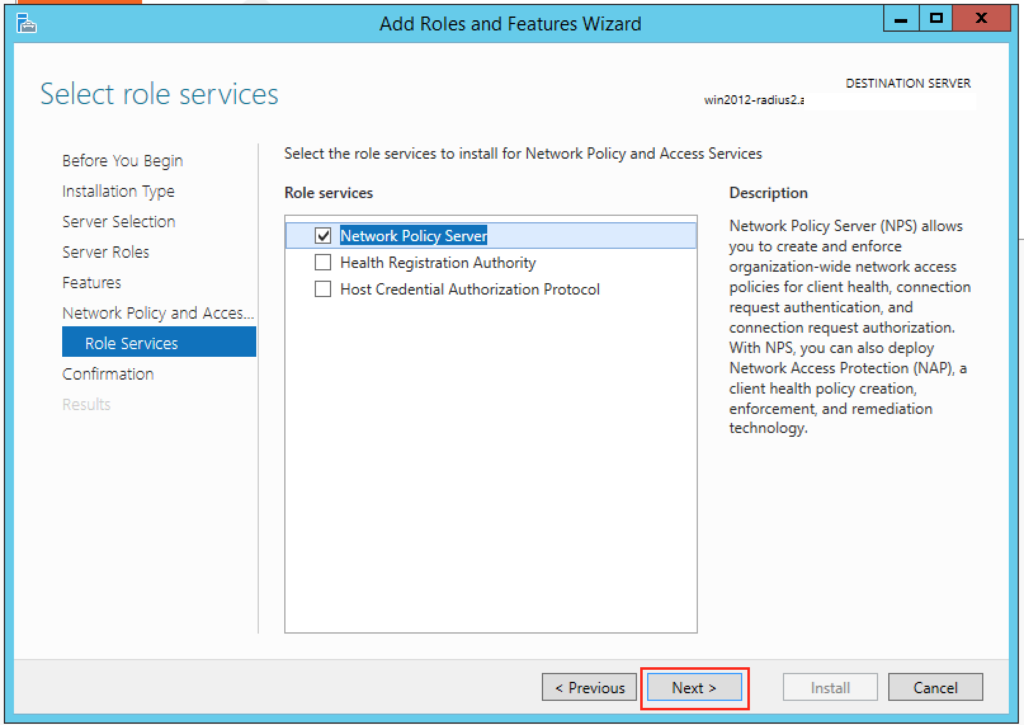Image resolution: width=1024 pixels, height=725 pixels.
Task: Open the Features wizard step
Action: click(x=91, y=282)
